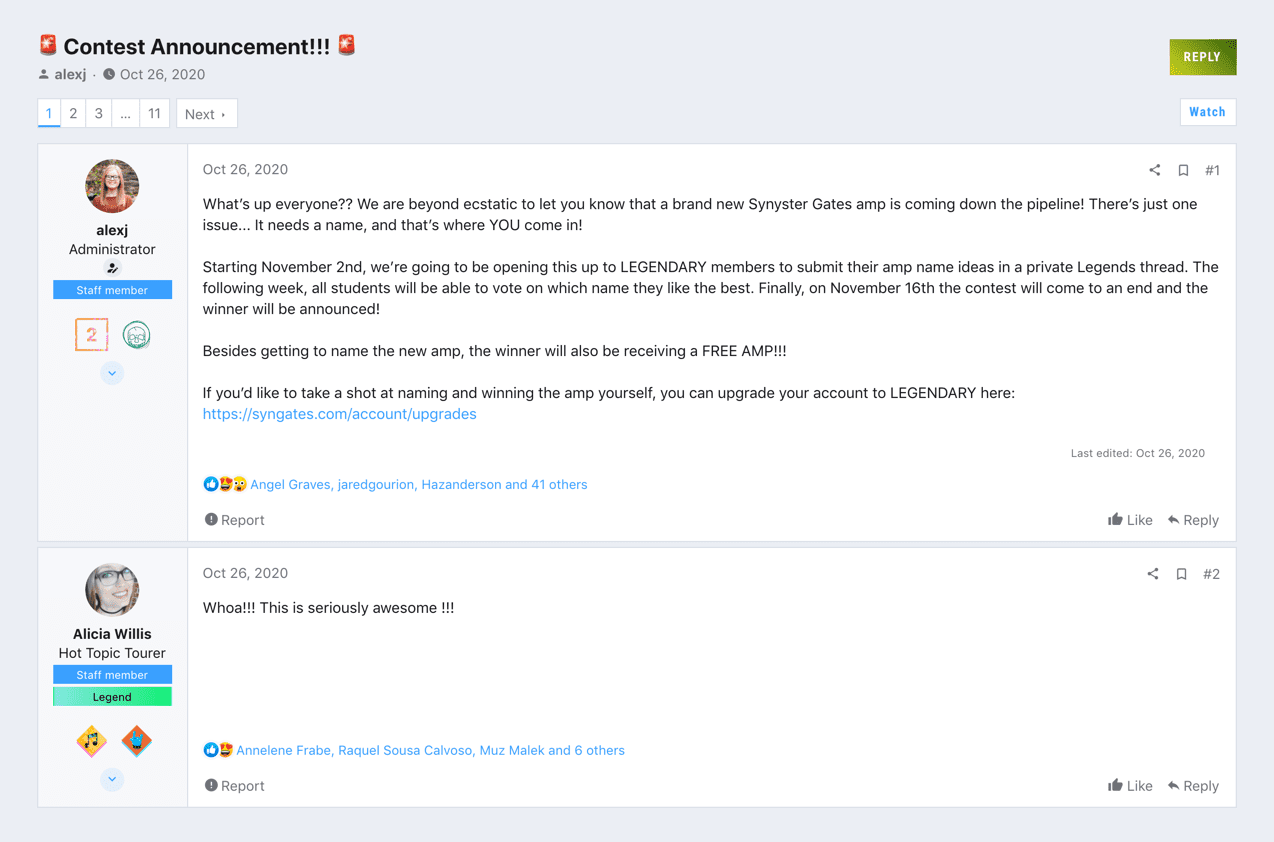Like alexj's first post
The height and width of the screenshot is (842, 1274).
pos(1130,520)
